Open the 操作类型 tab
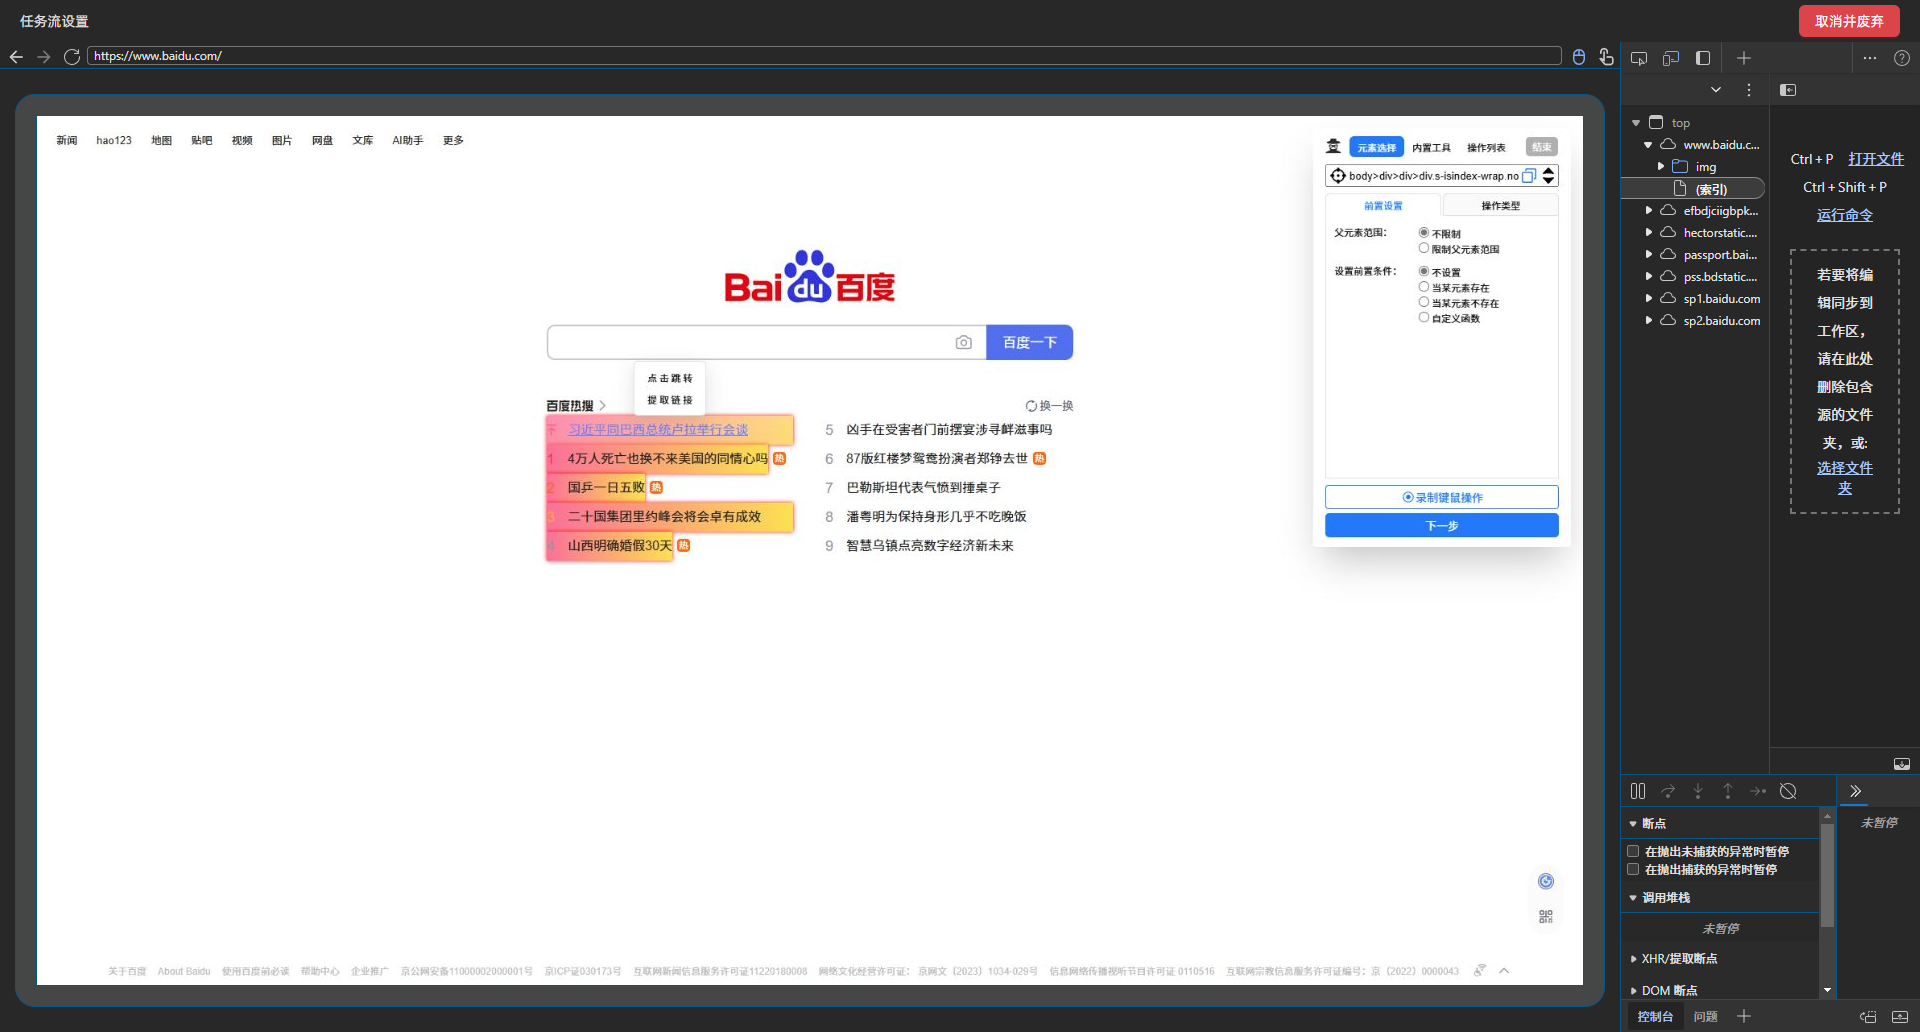The height and width of the screenshot is (1032, 1920). pyautogui.click(x=1500, y=205)
